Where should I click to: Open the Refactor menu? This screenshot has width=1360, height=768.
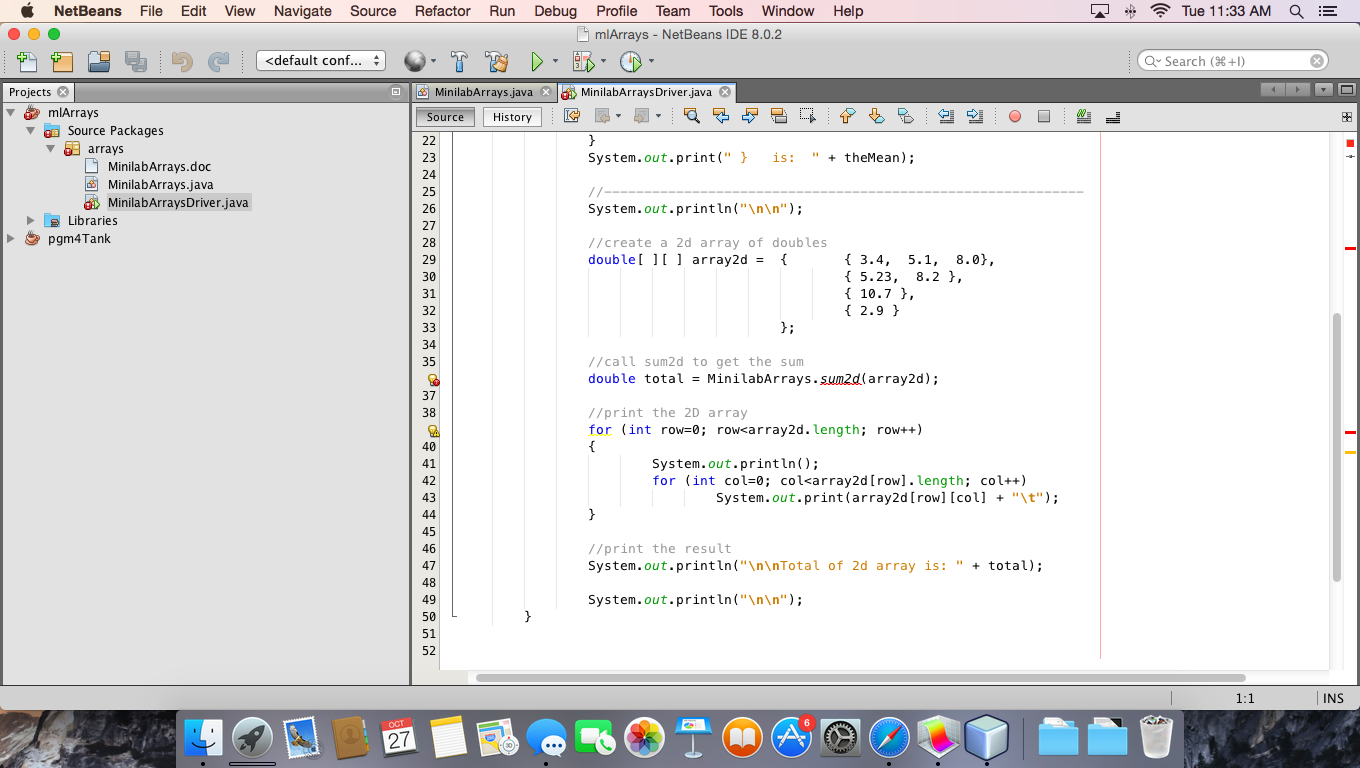(x=442, y=11)
